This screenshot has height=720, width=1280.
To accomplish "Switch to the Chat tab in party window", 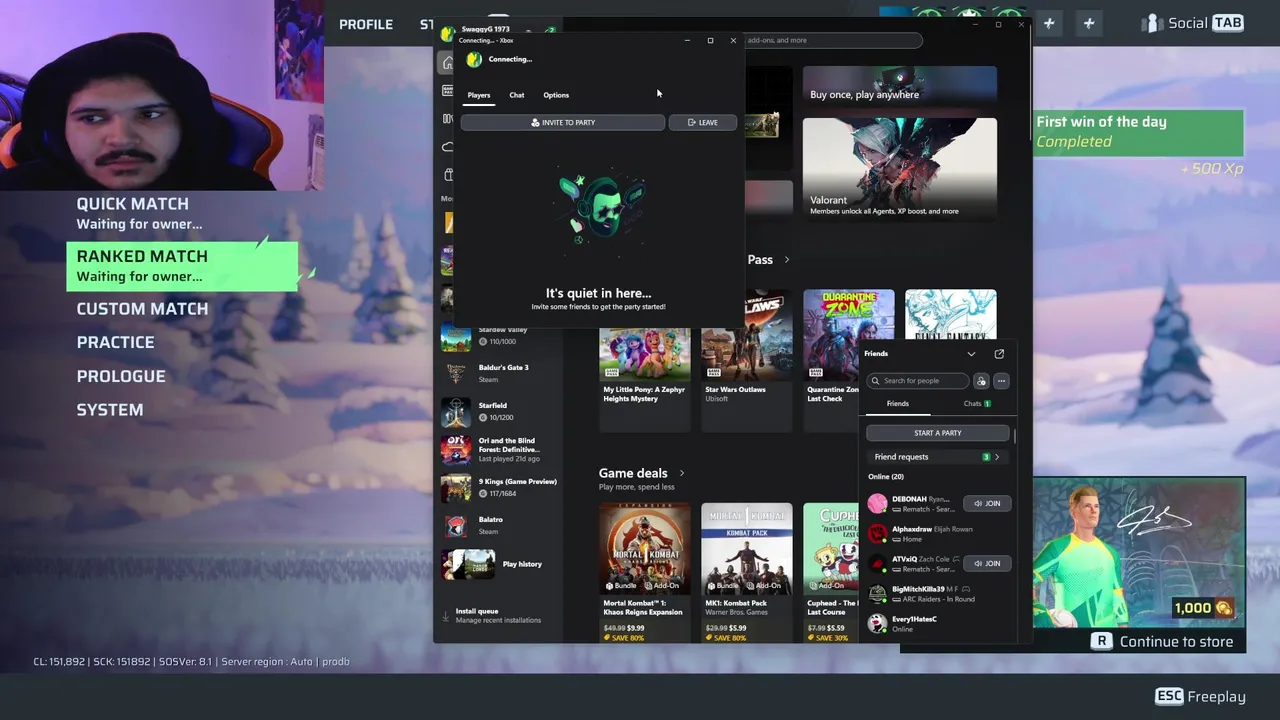I will (x=517, y=95).
